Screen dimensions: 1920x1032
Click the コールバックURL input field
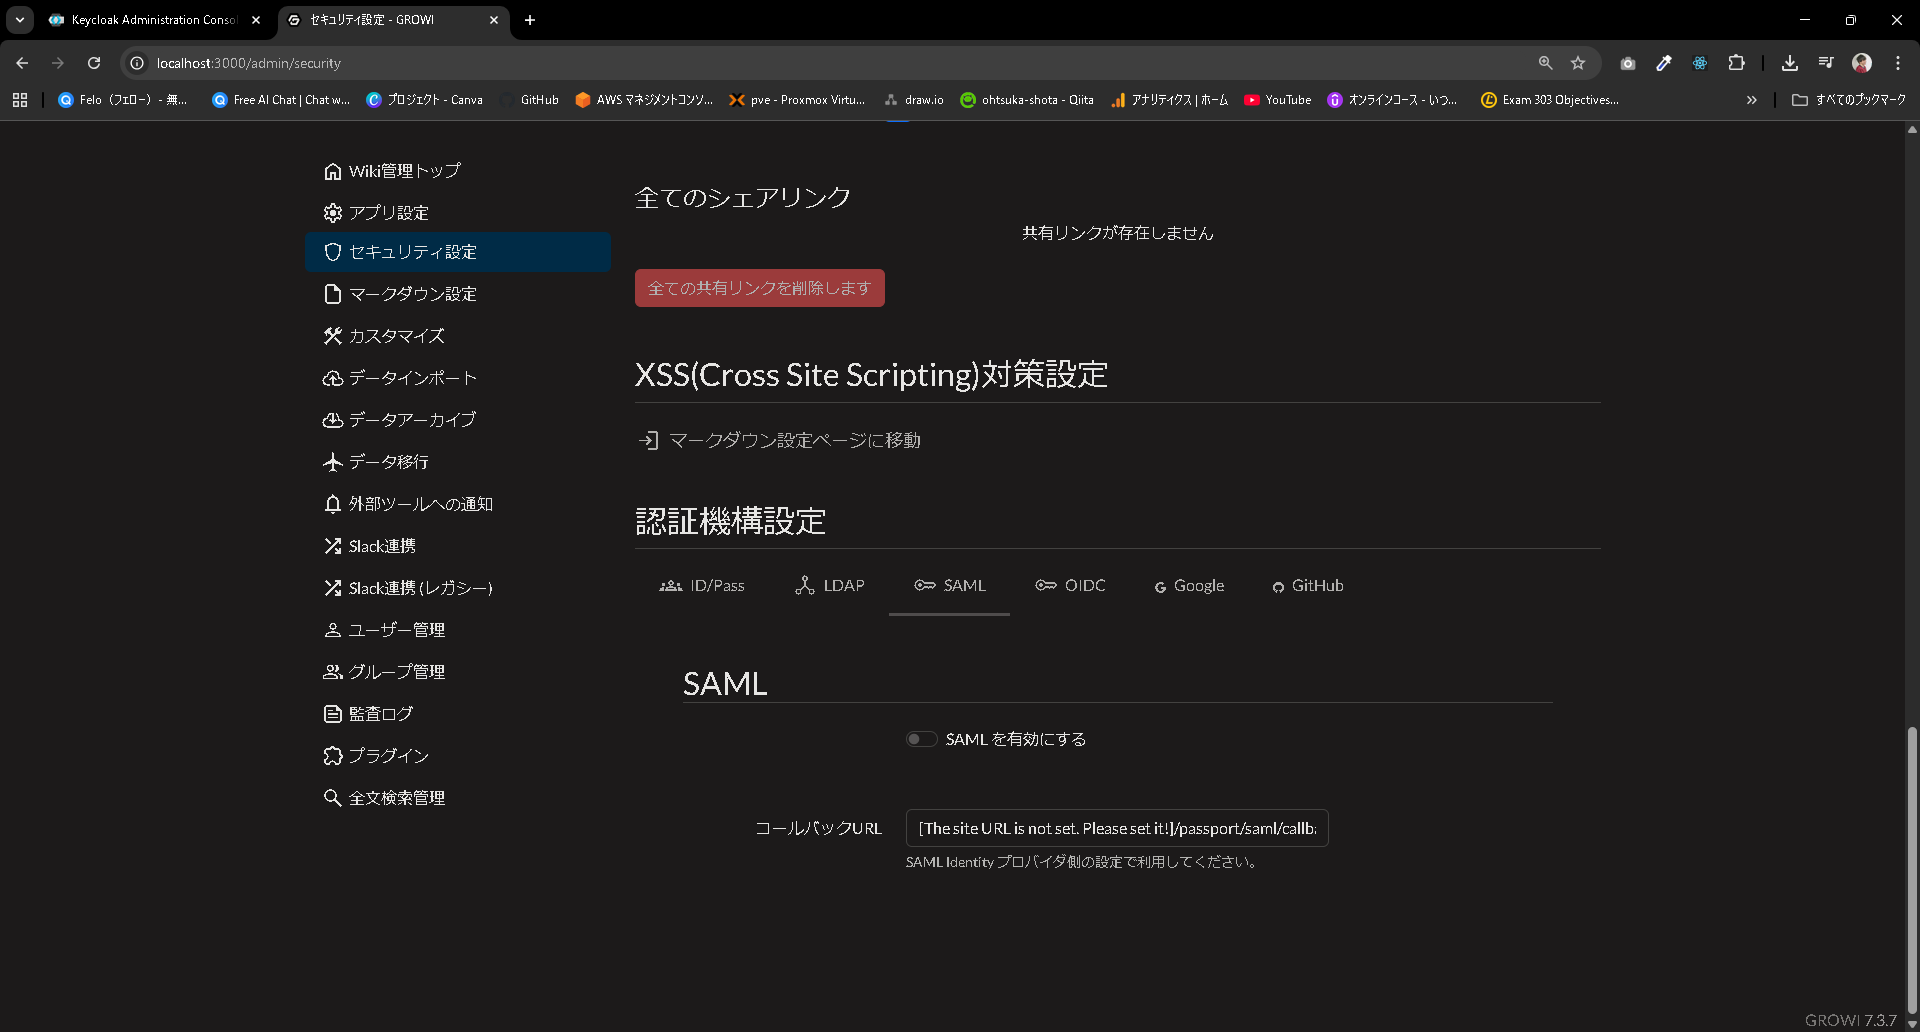1117,828
